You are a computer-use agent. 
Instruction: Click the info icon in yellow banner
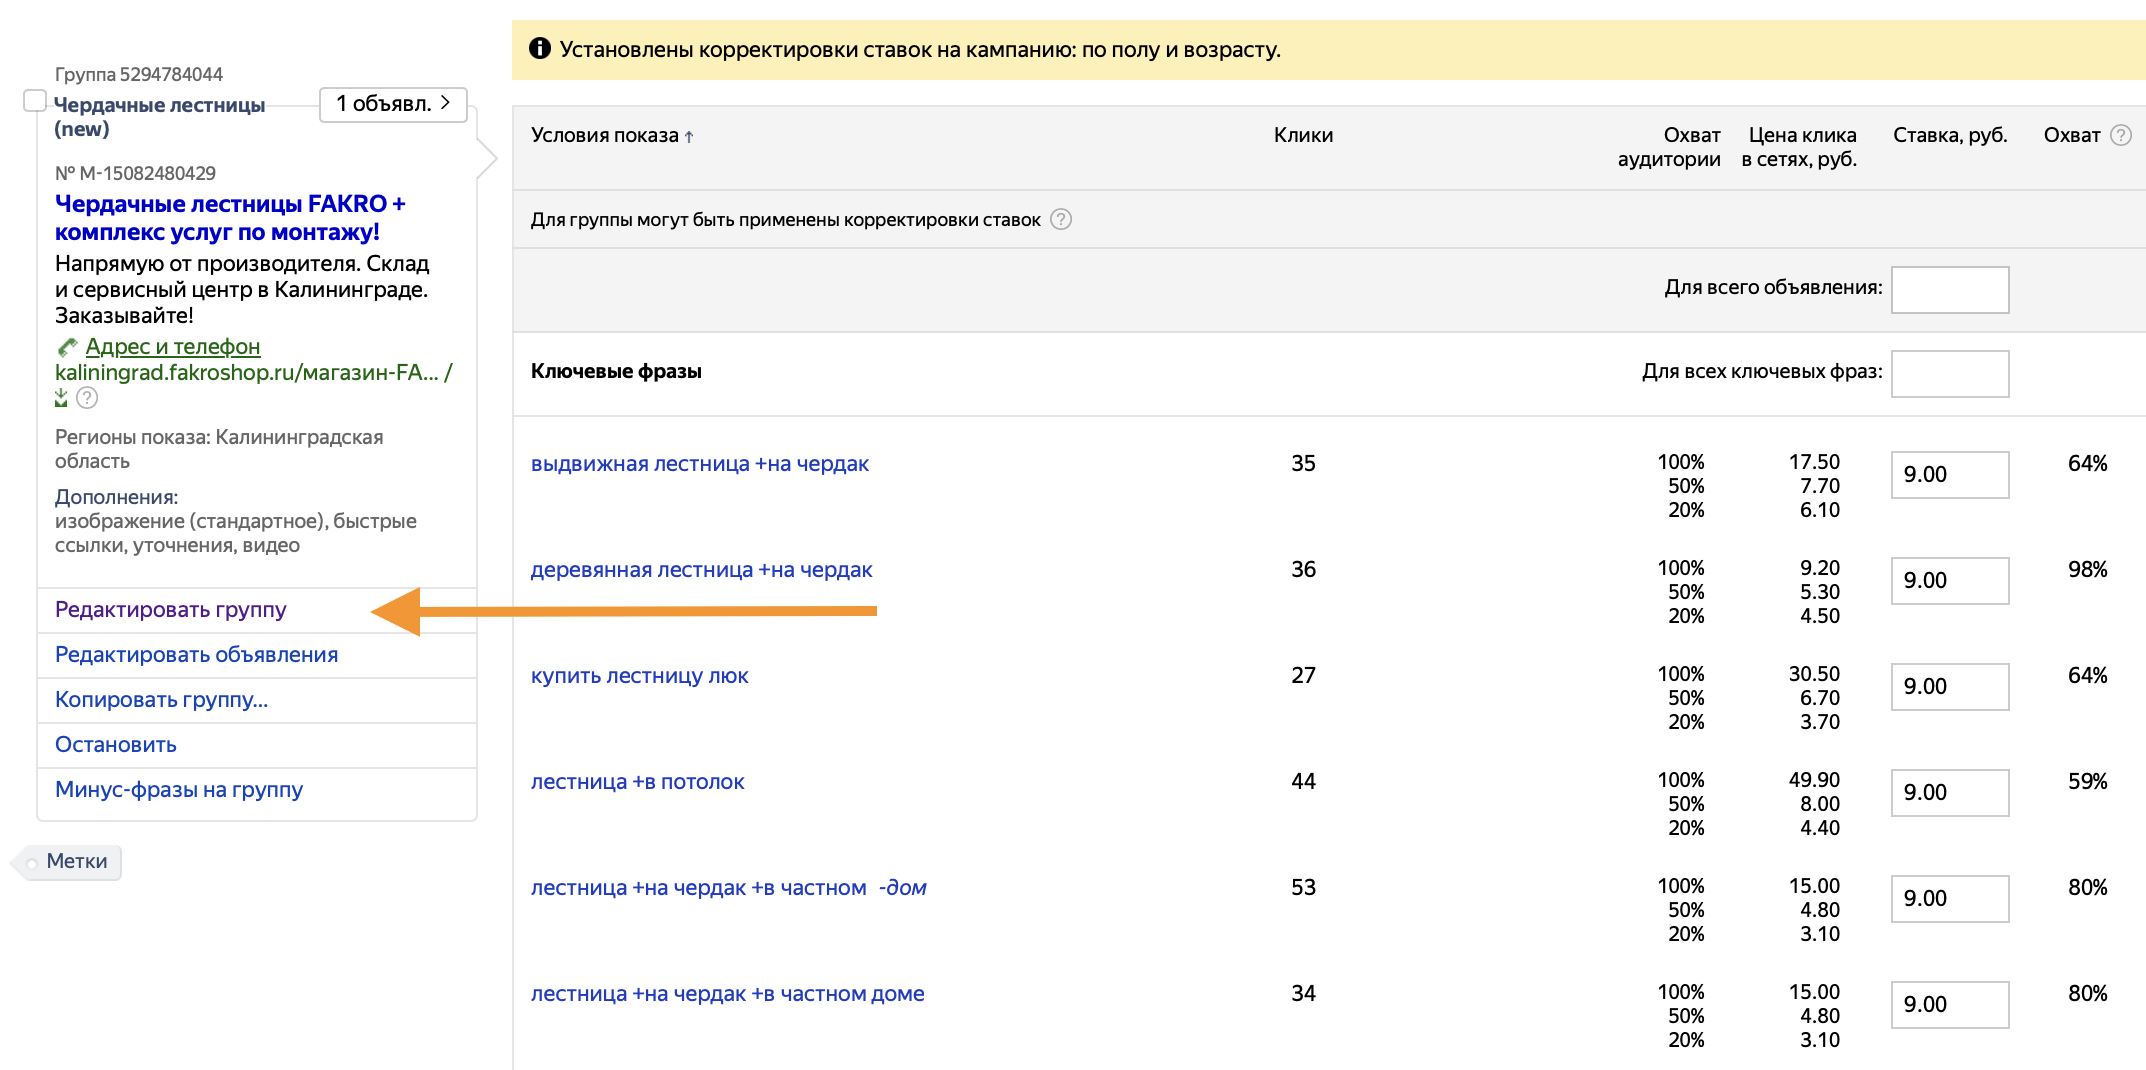[x=540, y=48]
